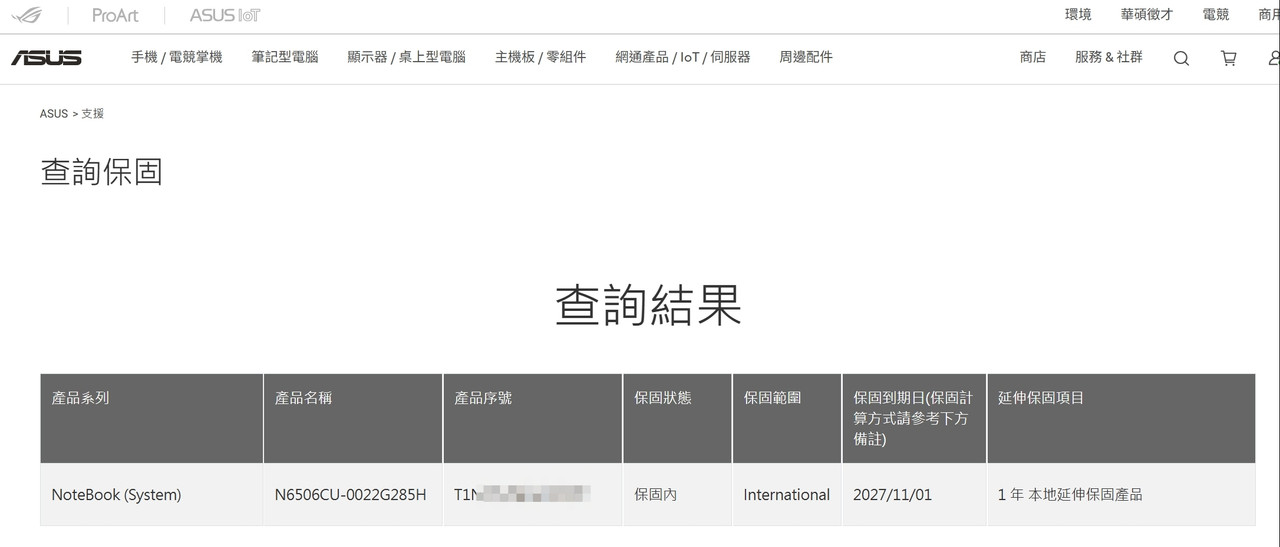Click the 支援 breadcrumb link
Viewport: 1280px width, 547px height.
click(92, 114)
